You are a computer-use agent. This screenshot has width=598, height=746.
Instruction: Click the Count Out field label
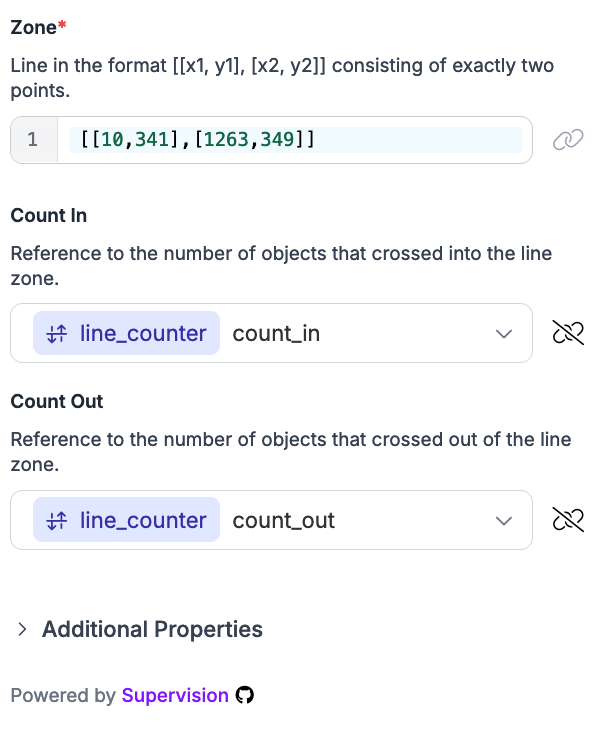57,402
